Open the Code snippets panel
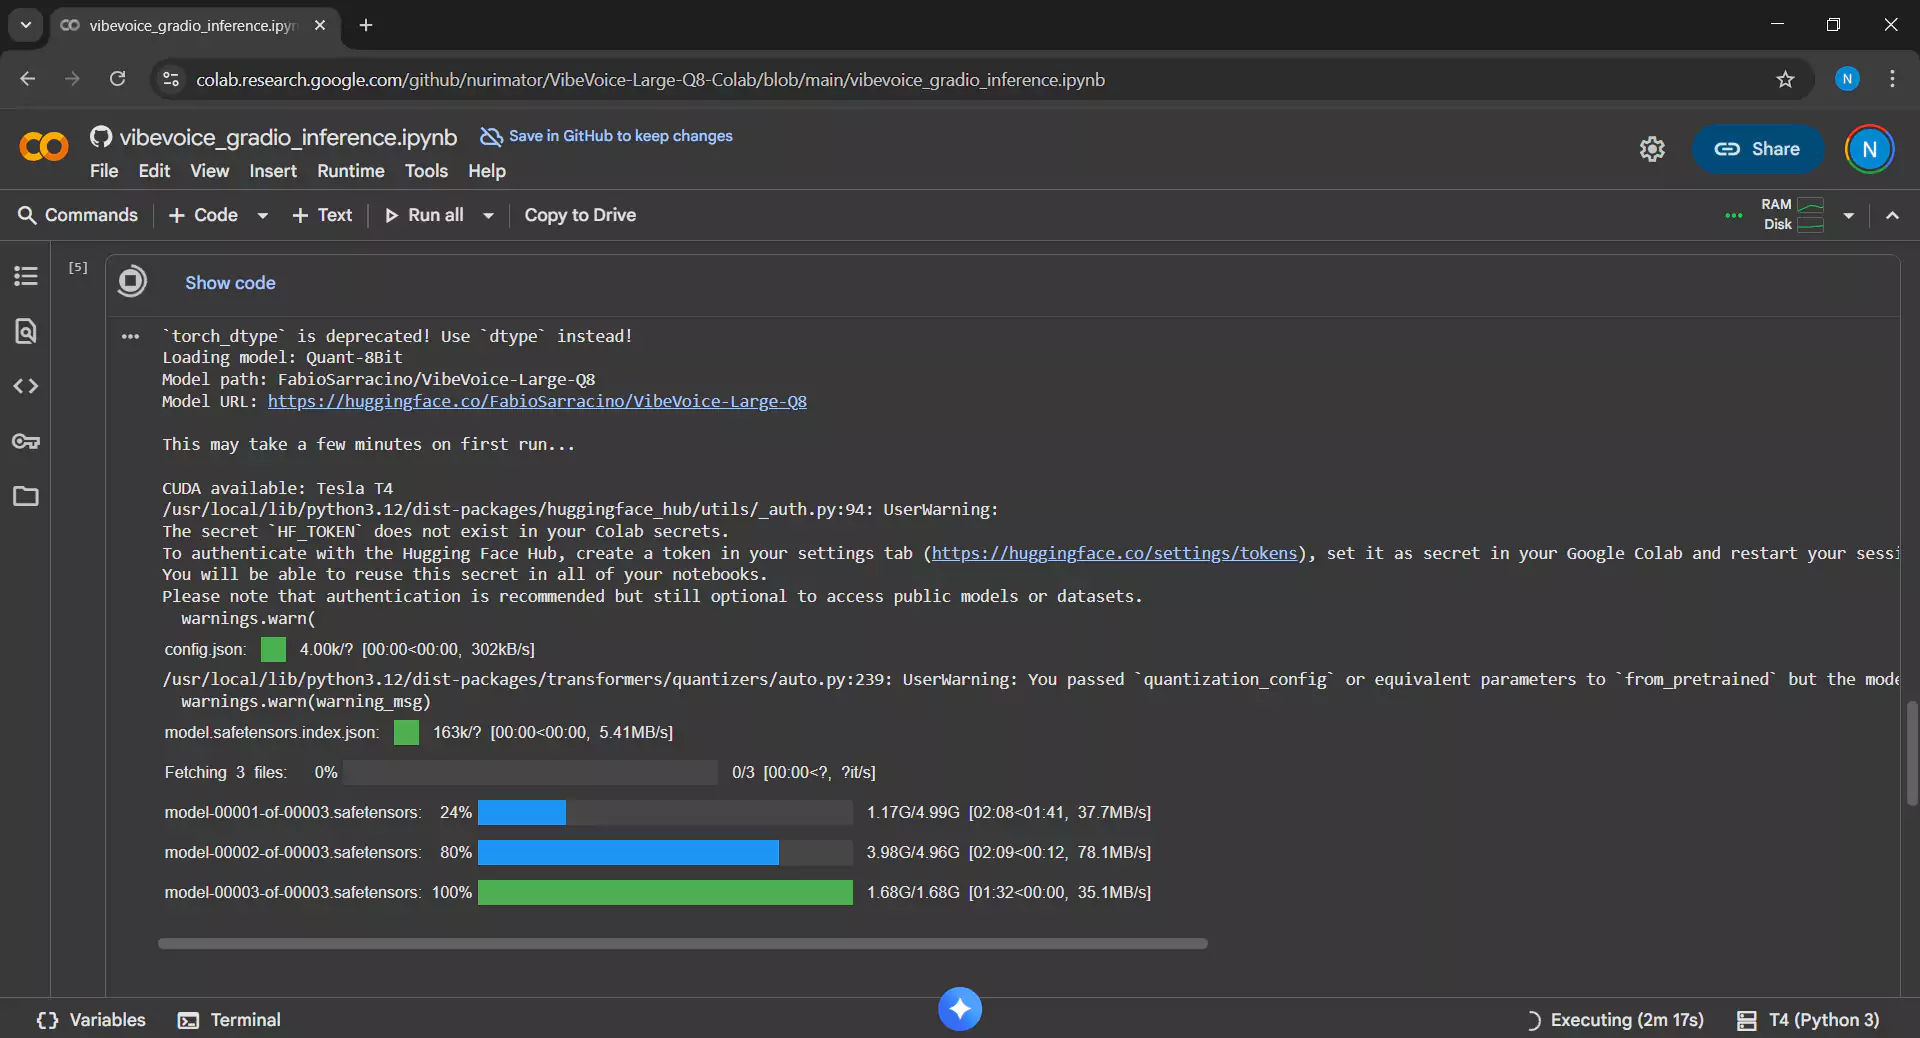 (x=25, y=386)
